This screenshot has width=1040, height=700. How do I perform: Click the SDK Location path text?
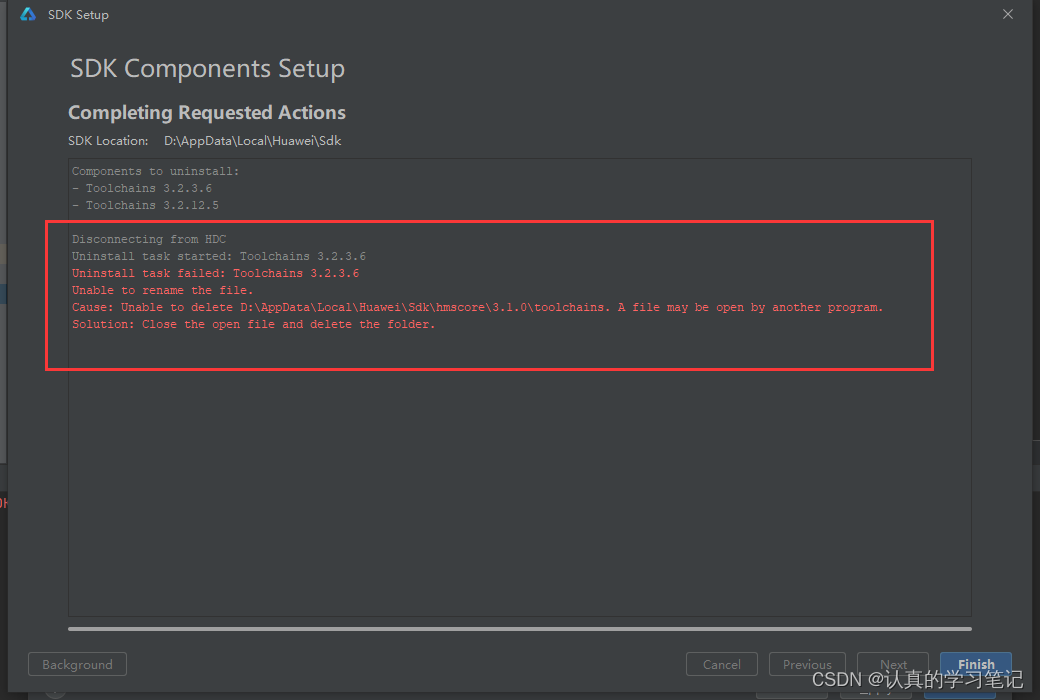click(x=253, y=141)
